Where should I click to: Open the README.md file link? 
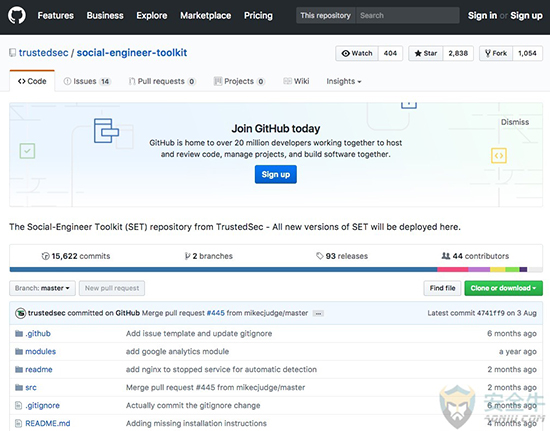pyautogui.click(x=48, y=423)
